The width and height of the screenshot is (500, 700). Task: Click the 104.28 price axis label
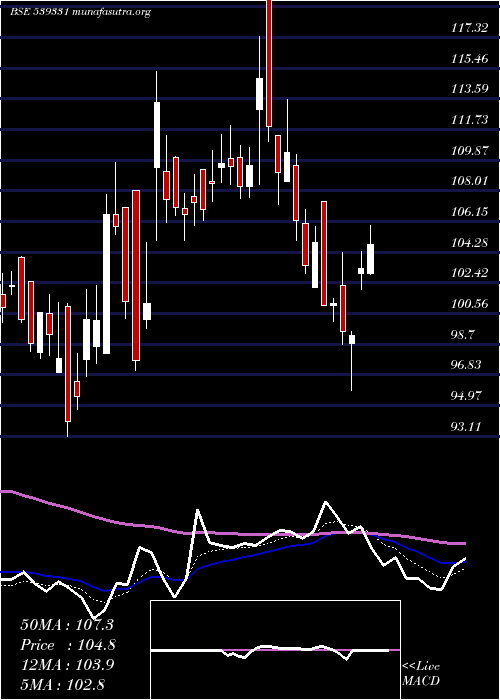[x=469, y=242]
